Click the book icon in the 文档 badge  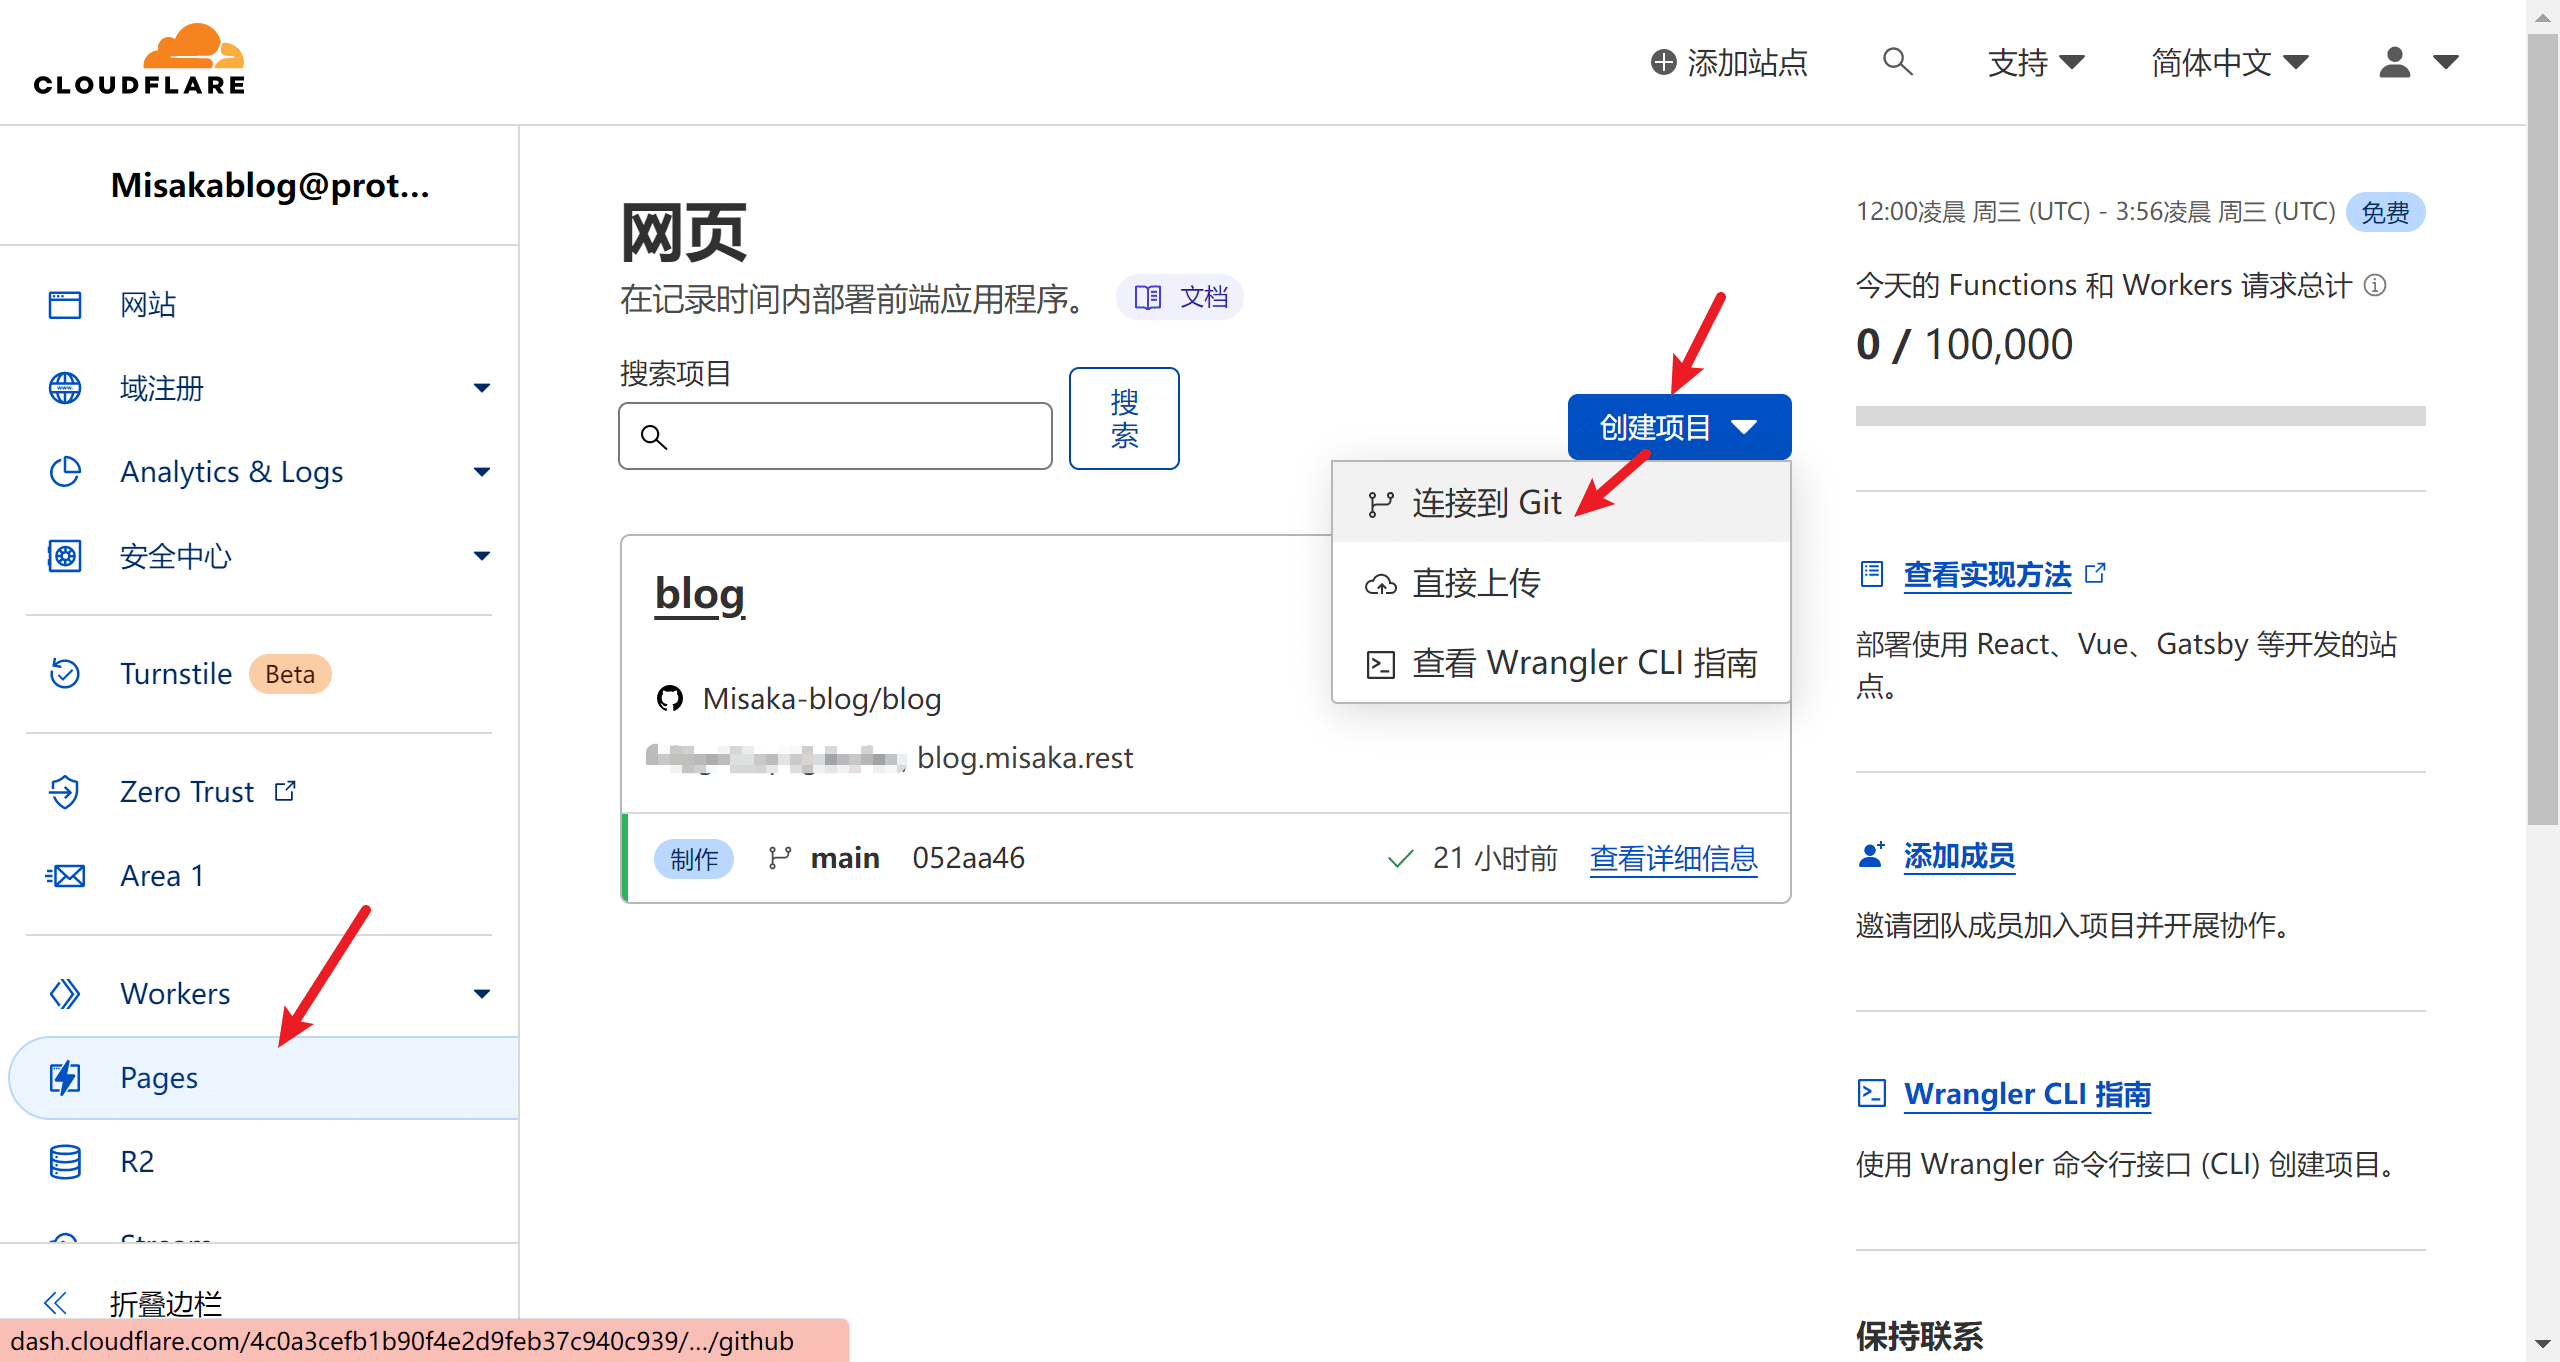(x=1148, y=297)
